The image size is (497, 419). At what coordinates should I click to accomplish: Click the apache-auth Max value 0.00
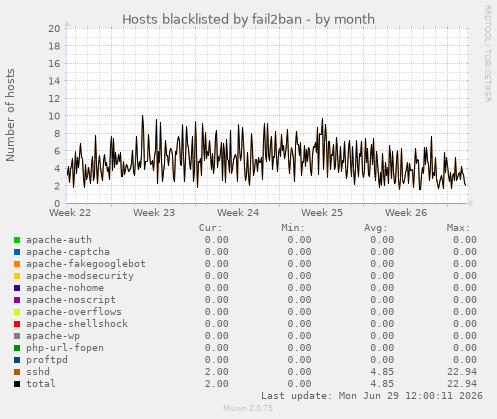(465, 240)
